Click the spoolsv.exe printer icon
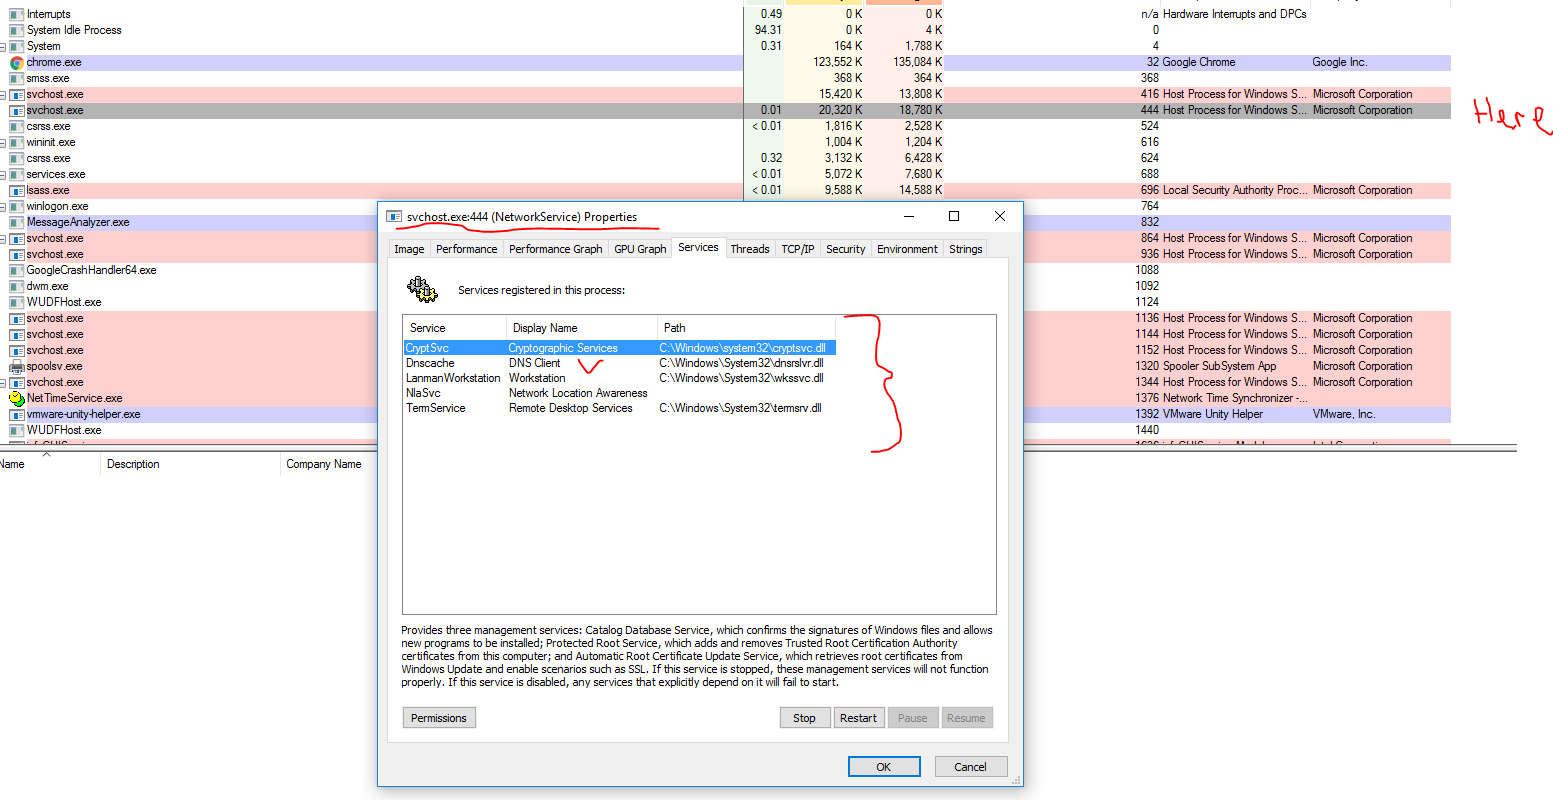This screenshot has height=800, width=1553. pyautogui.click(x=17, y=366)
